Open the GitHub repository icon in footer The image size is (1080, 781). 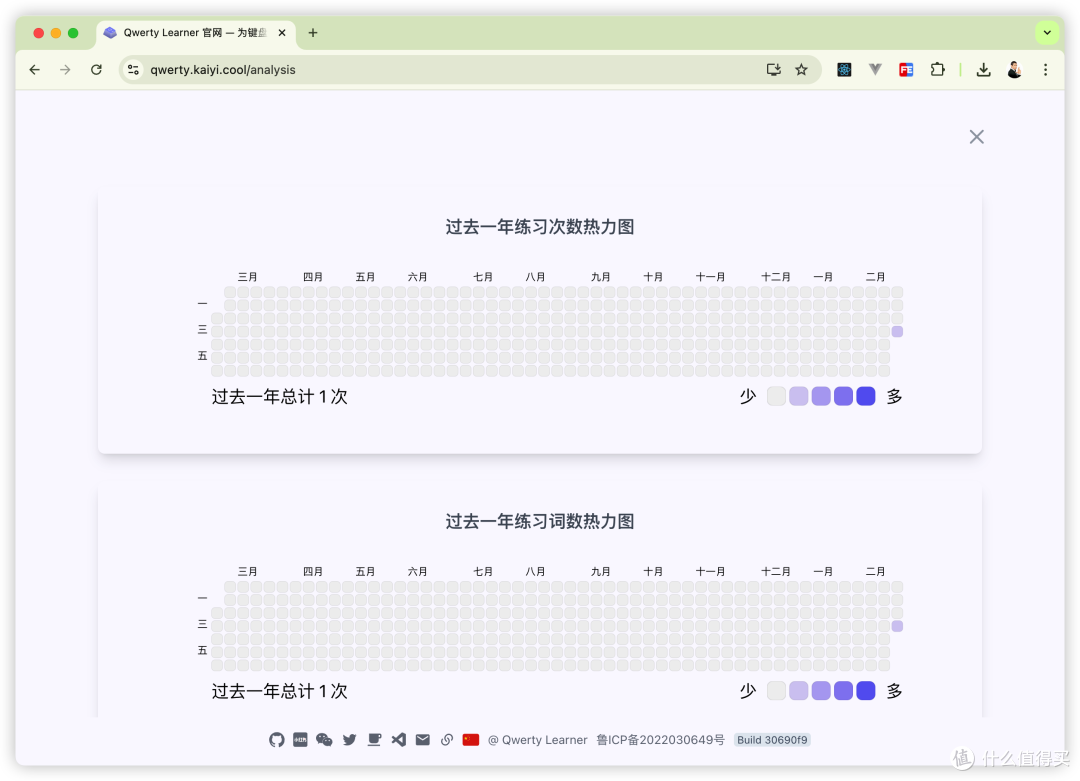pos(276,740)
